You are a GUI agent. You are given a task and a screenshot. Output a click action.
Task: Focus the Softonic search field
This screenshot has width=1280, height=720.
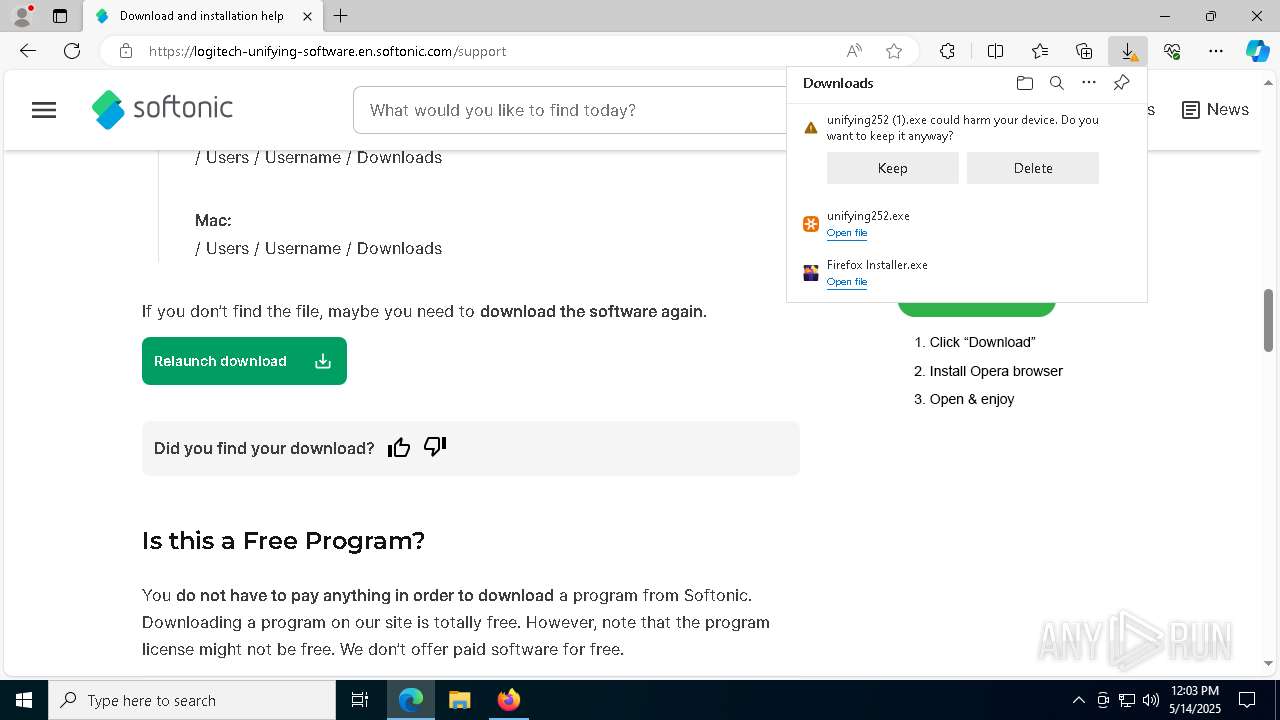(570, 110)
